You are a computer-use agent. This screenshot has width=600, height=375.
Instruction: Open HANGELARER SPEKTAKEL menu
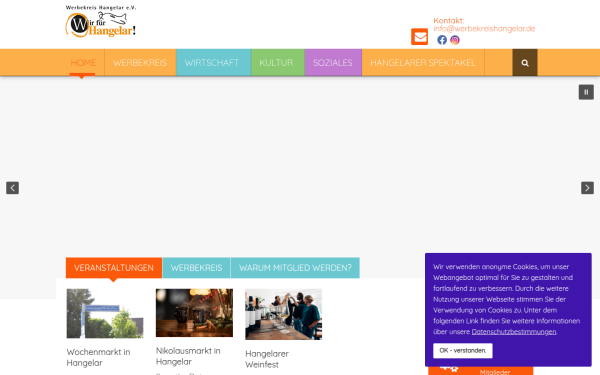[x=423, y=62]
